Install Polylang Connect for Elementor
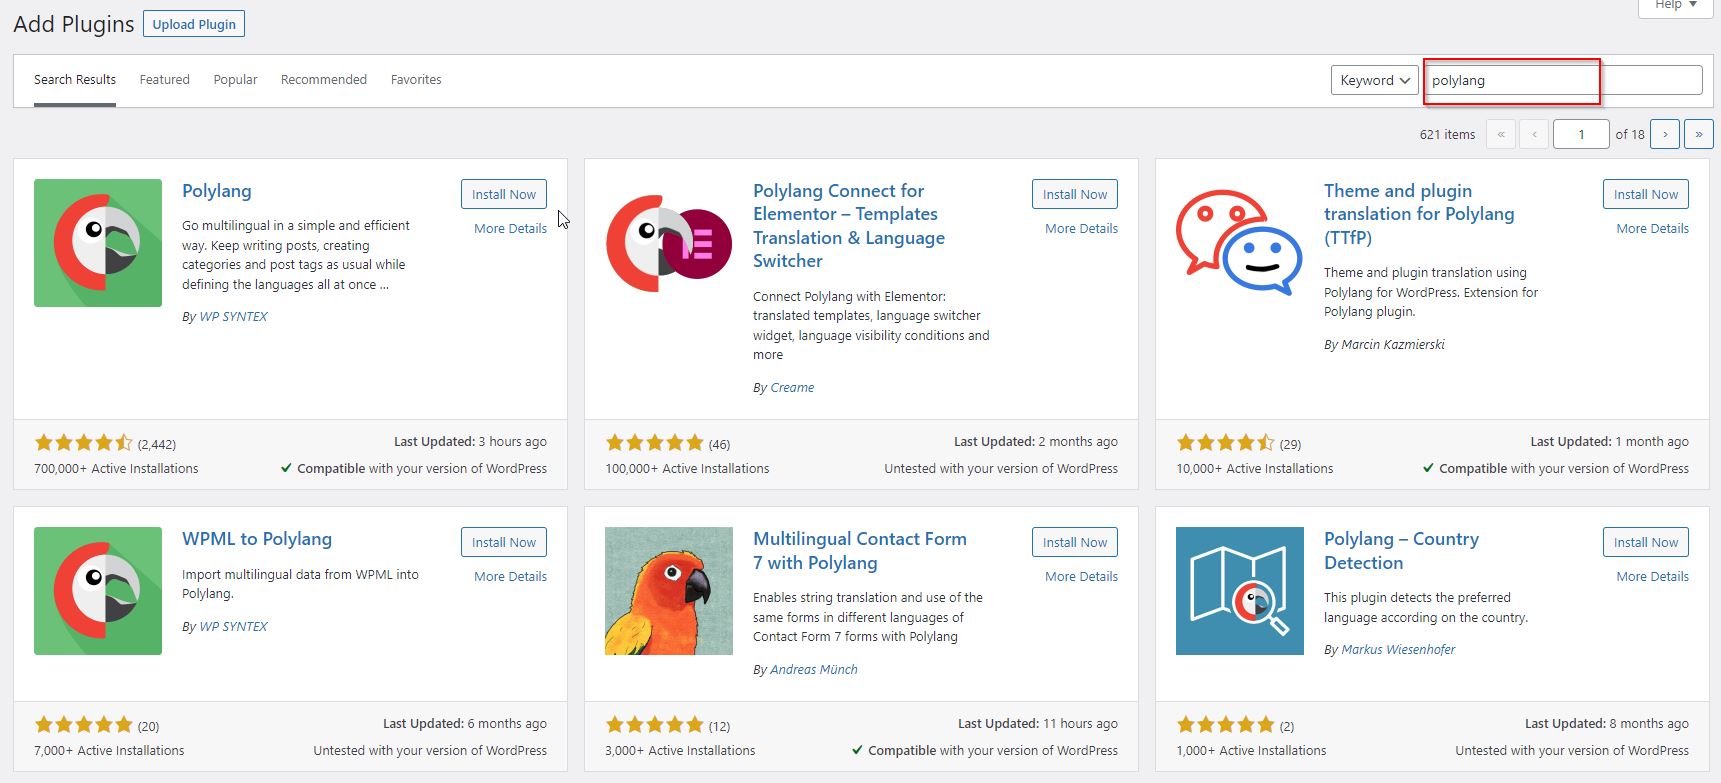Image resolution: width=1721 pixels, height=783 pixels. (x=1075, y=194)
